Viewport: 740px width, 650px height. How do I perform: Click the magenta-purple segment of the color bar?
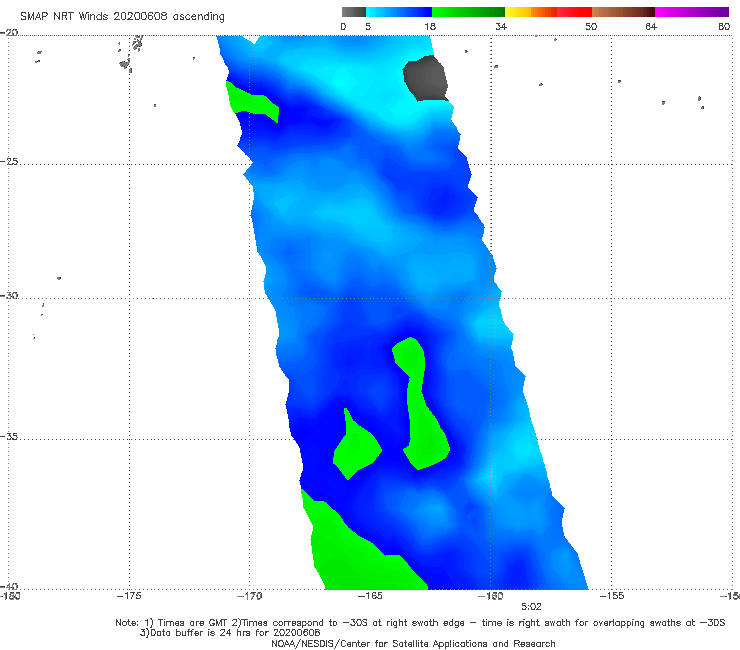[692, 12]
